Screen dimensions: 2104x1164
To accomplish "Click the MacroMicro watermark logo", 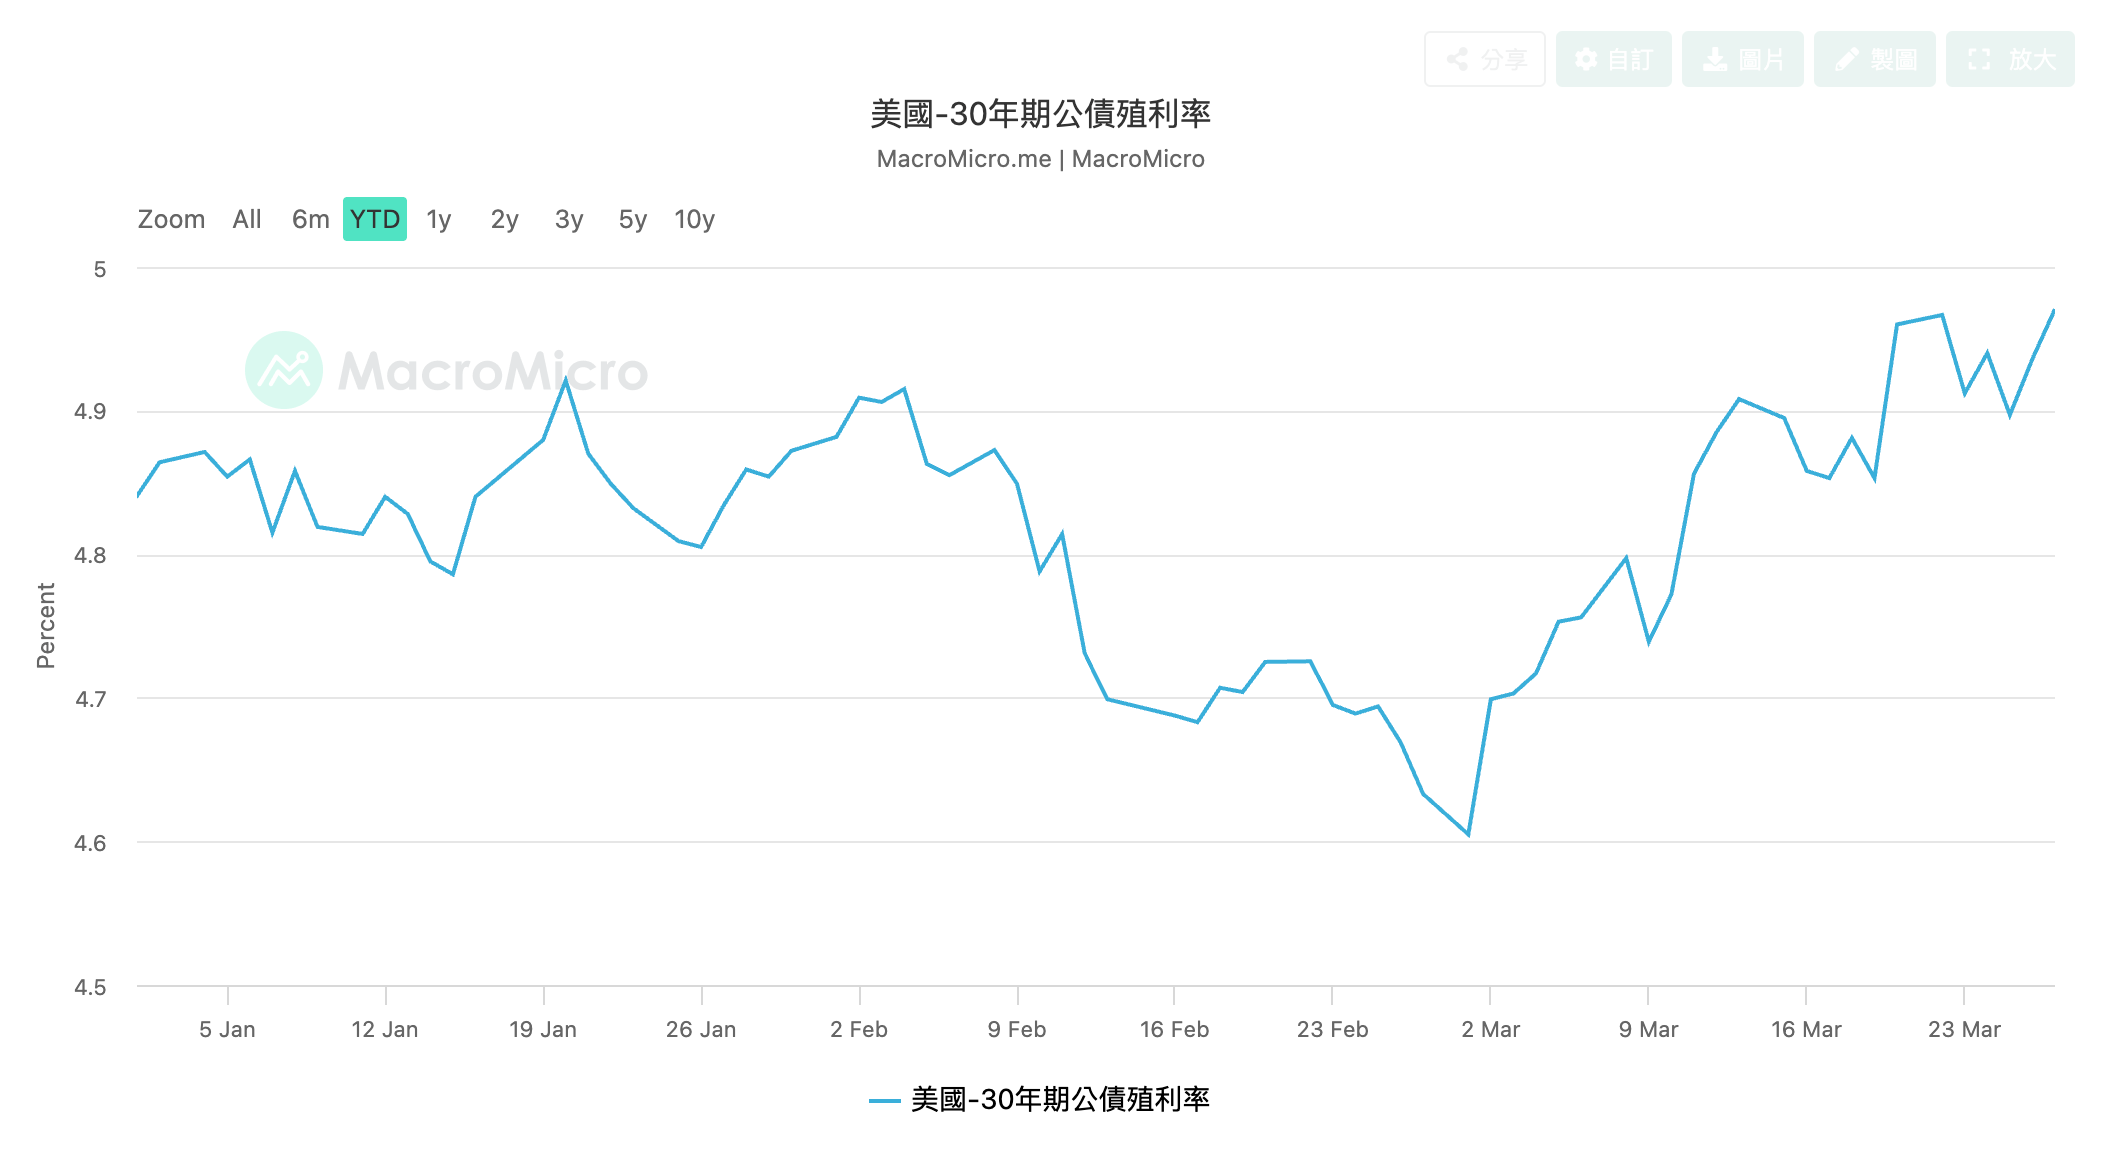I will click(x=284, y=370).
